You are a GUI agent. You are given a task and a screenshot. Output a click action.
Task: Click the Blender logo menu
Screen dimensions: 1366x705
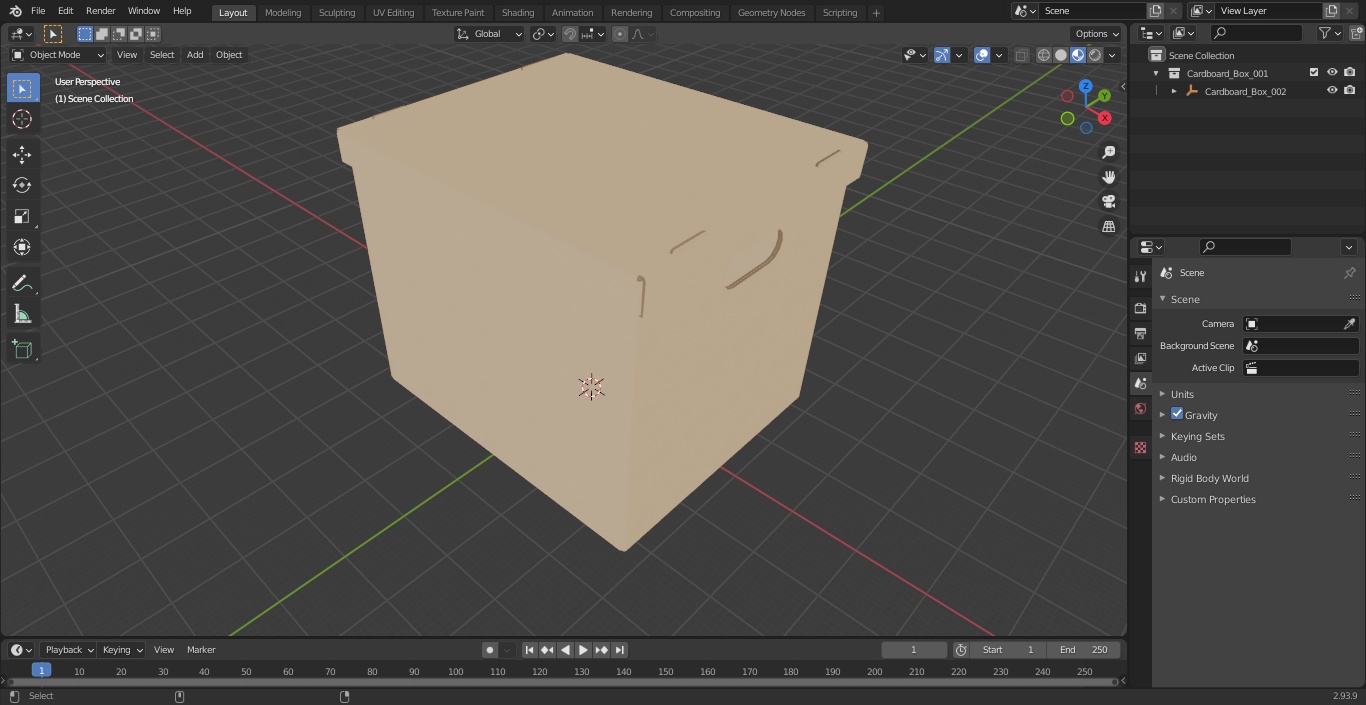pyautogui.click(x=14, y=11)
